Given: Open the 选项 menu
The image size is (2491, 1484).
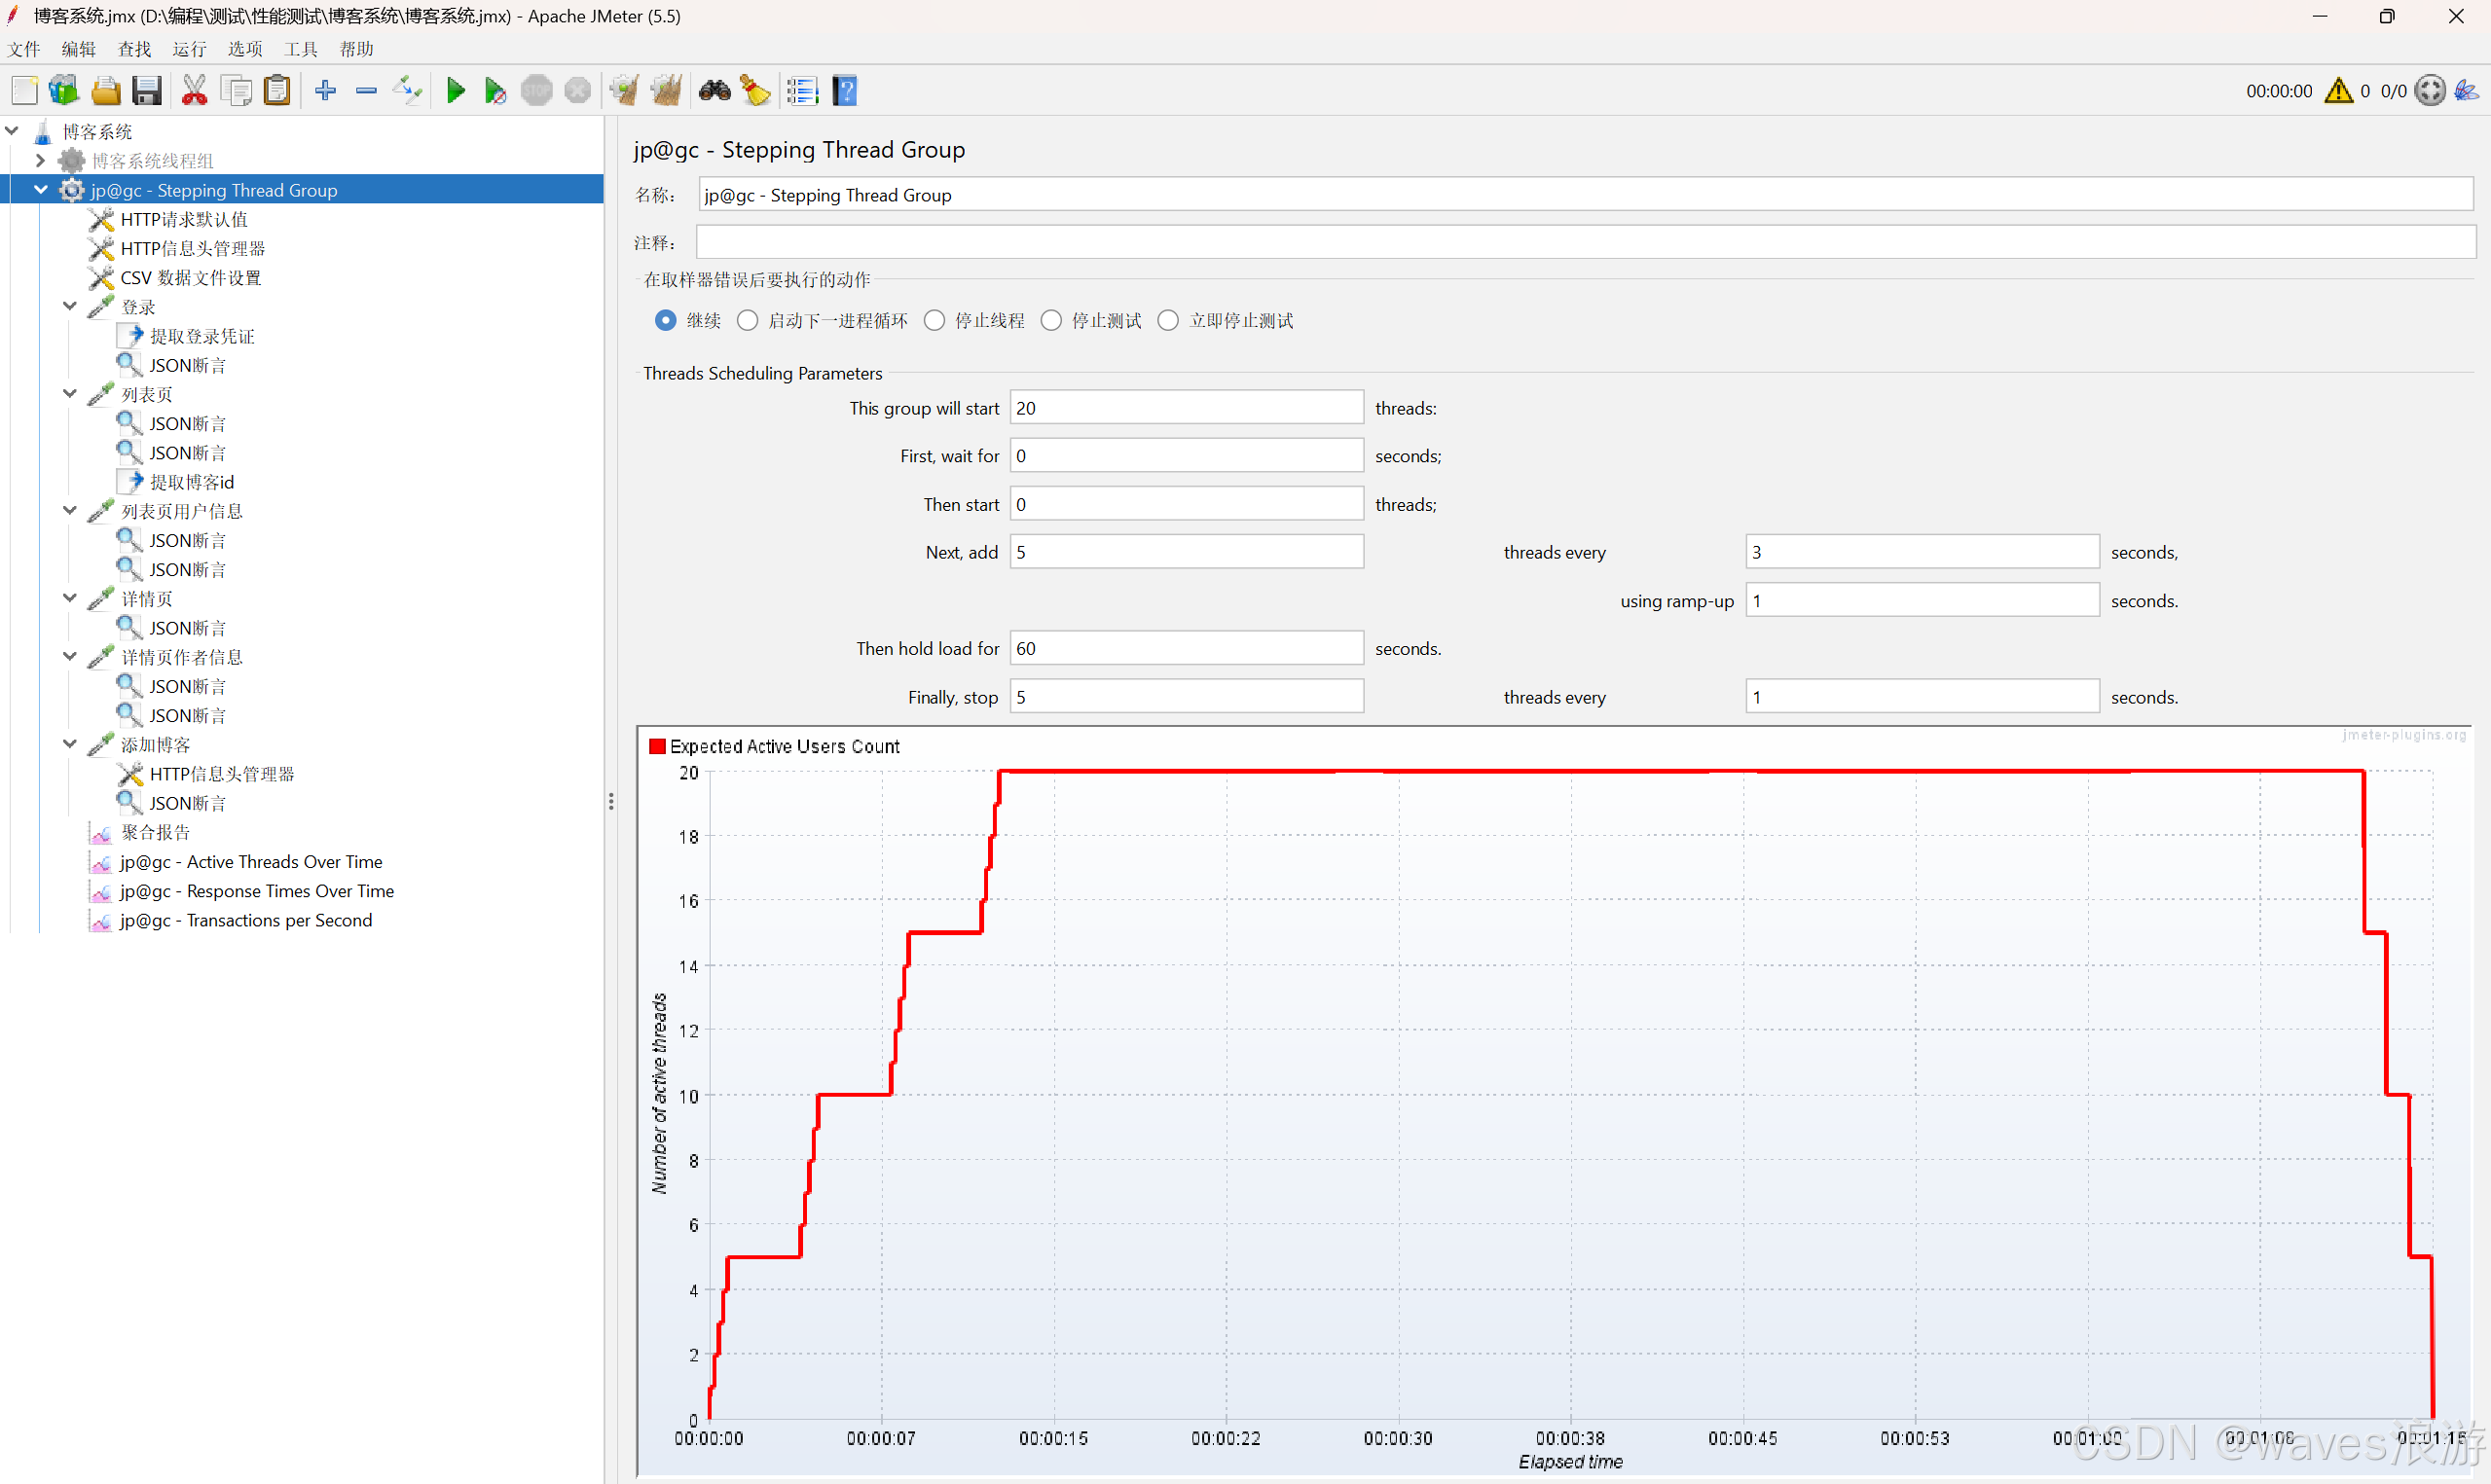Looking at the screenshot, I should click(244, 49).
